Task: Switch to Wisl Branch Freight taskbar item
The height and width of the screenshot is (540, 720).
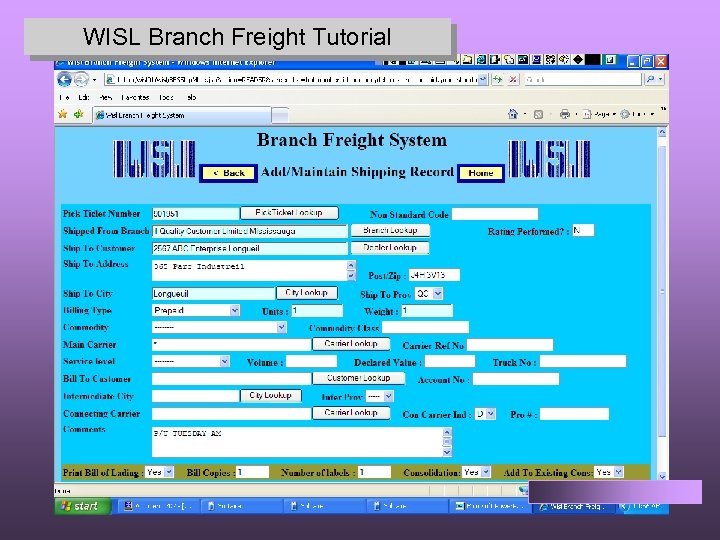Action: point(573,506)
